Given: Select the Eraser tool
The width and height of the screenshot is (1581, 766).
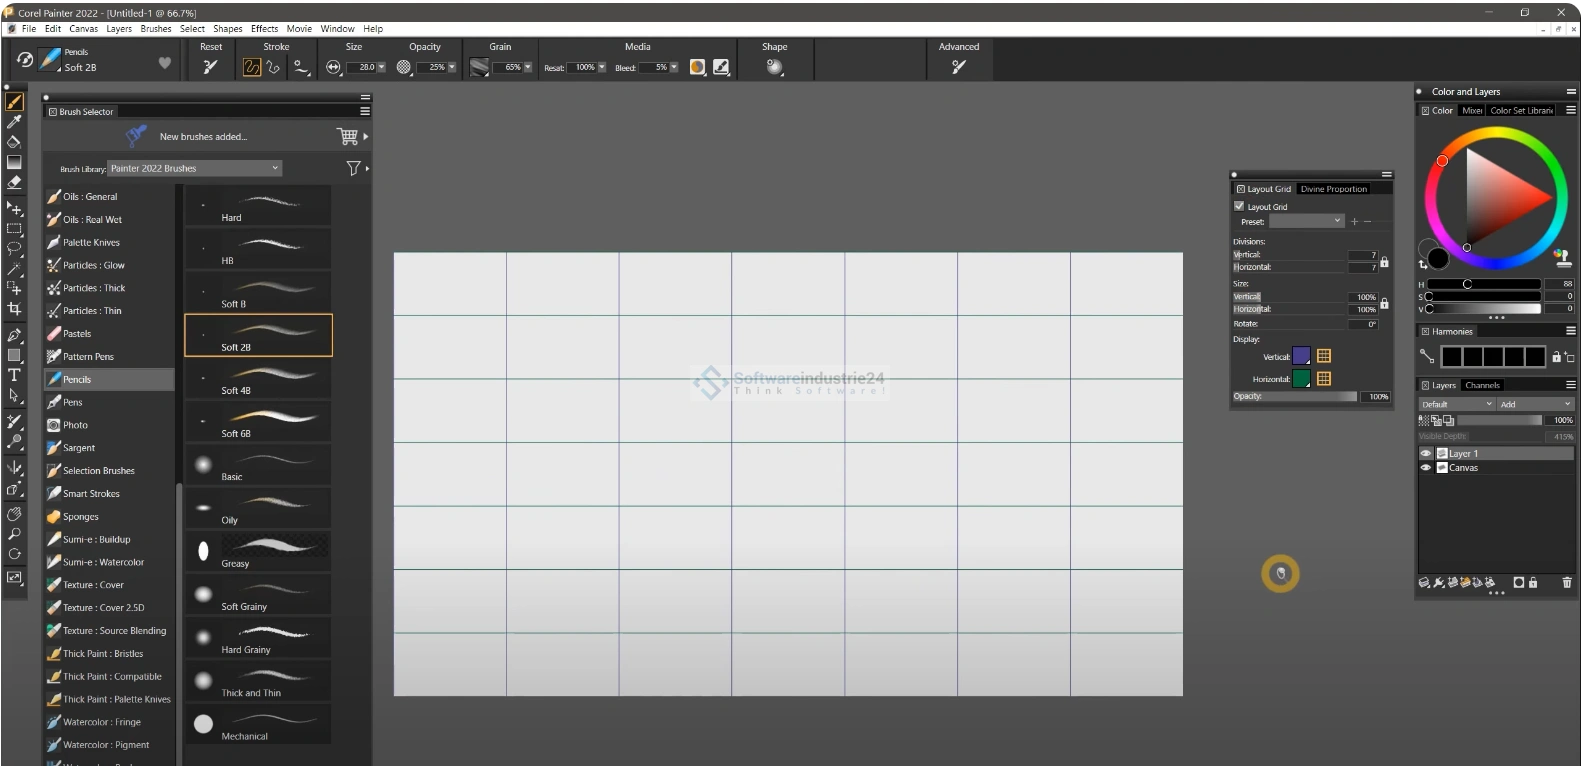Looking at the screenshot, I should [x=14, y=183].
